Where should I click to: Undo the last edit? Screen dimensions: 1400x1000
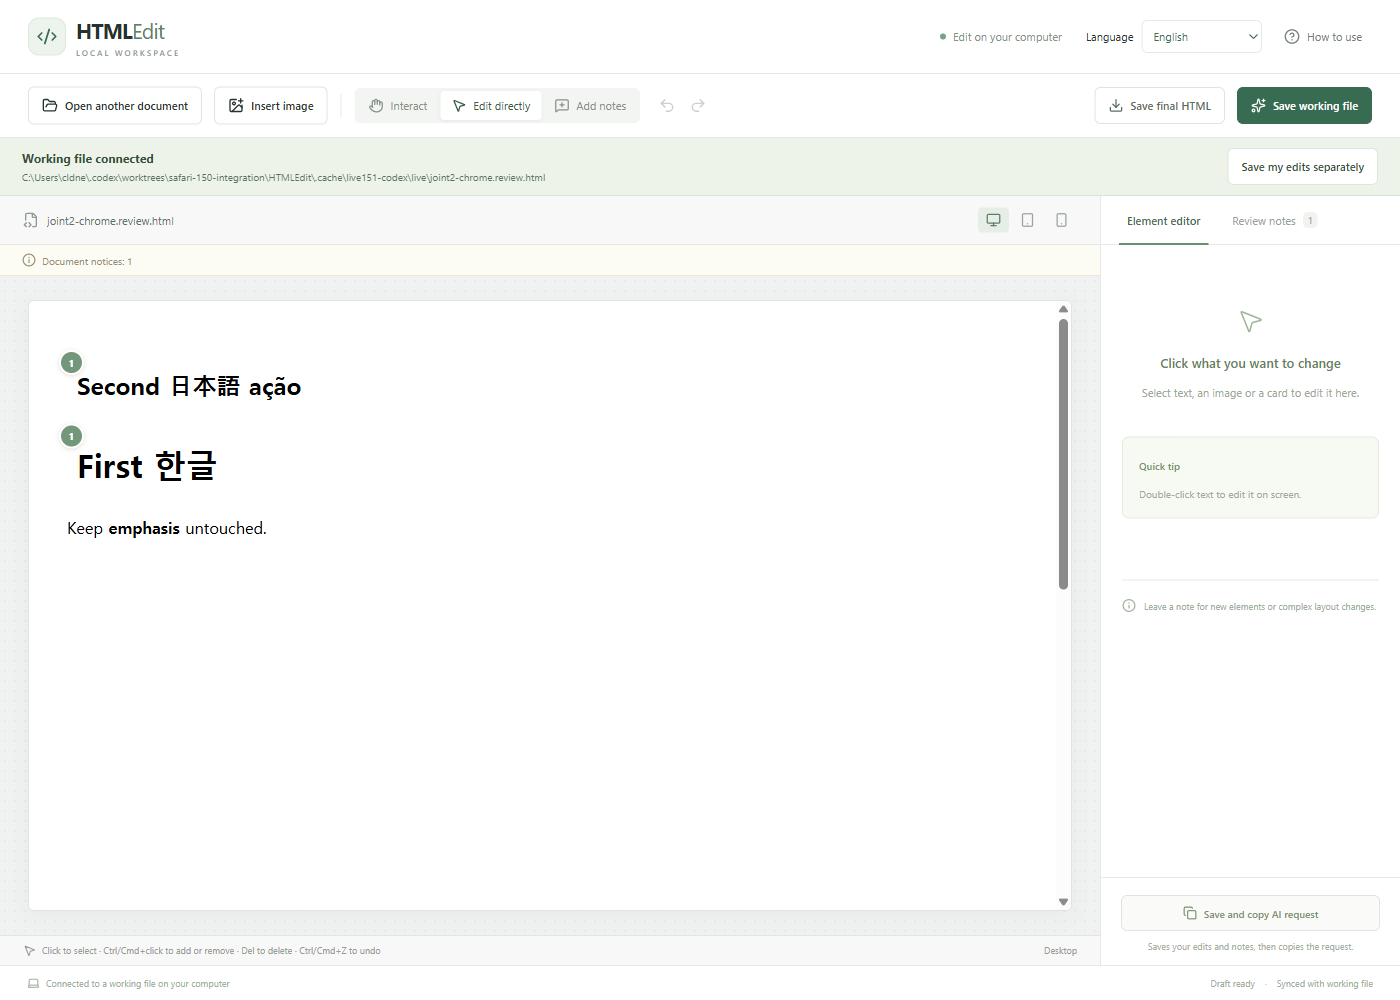tap(667, 106)
